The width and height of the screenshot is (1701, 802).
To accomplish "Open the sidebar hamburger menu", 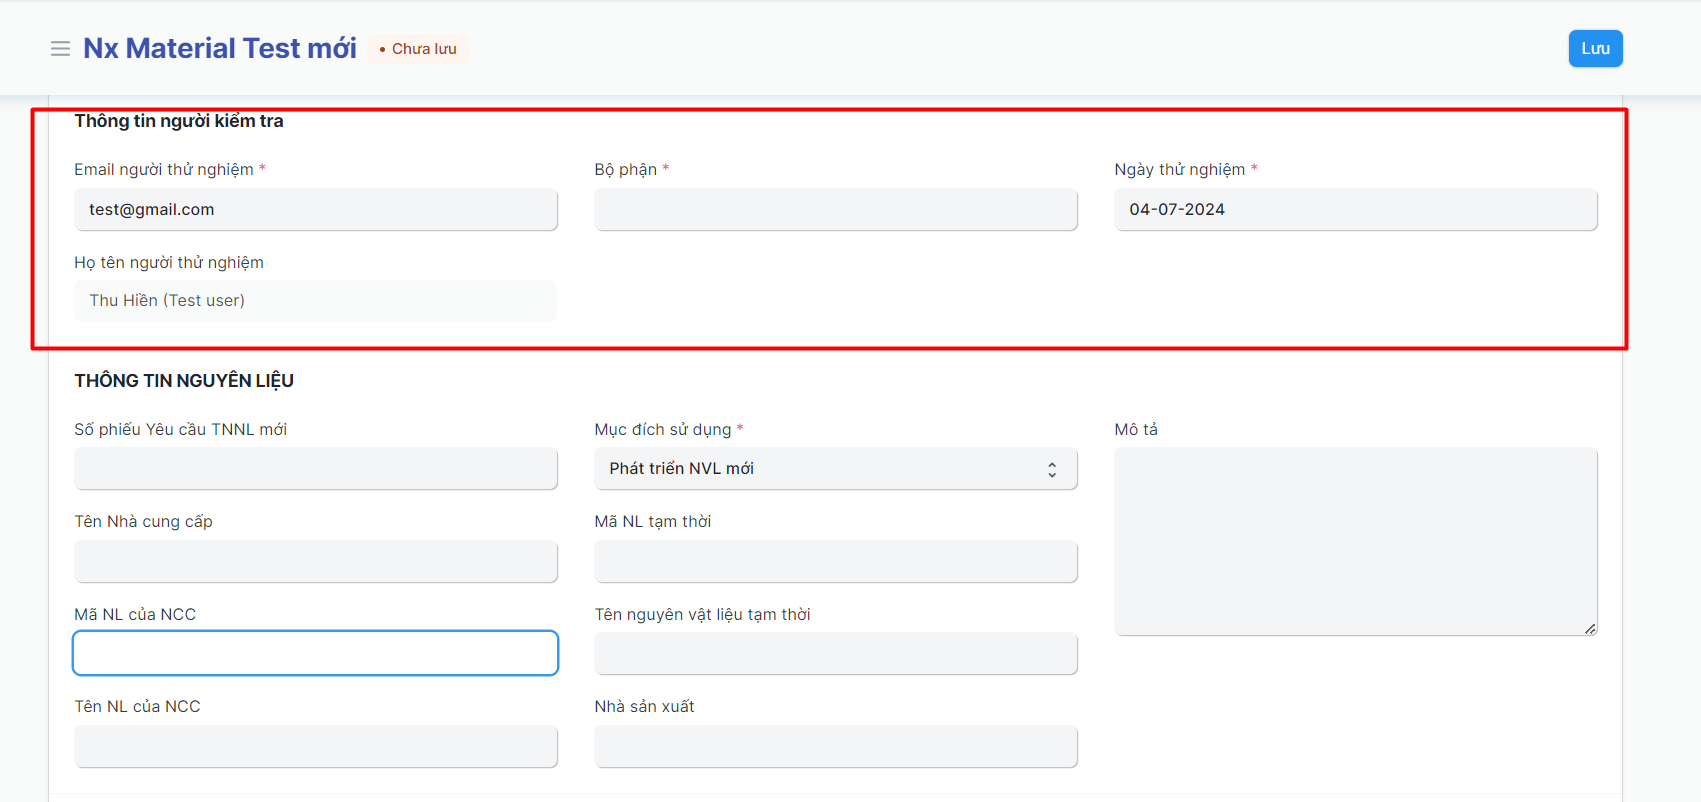I will (x=60, y=49).
